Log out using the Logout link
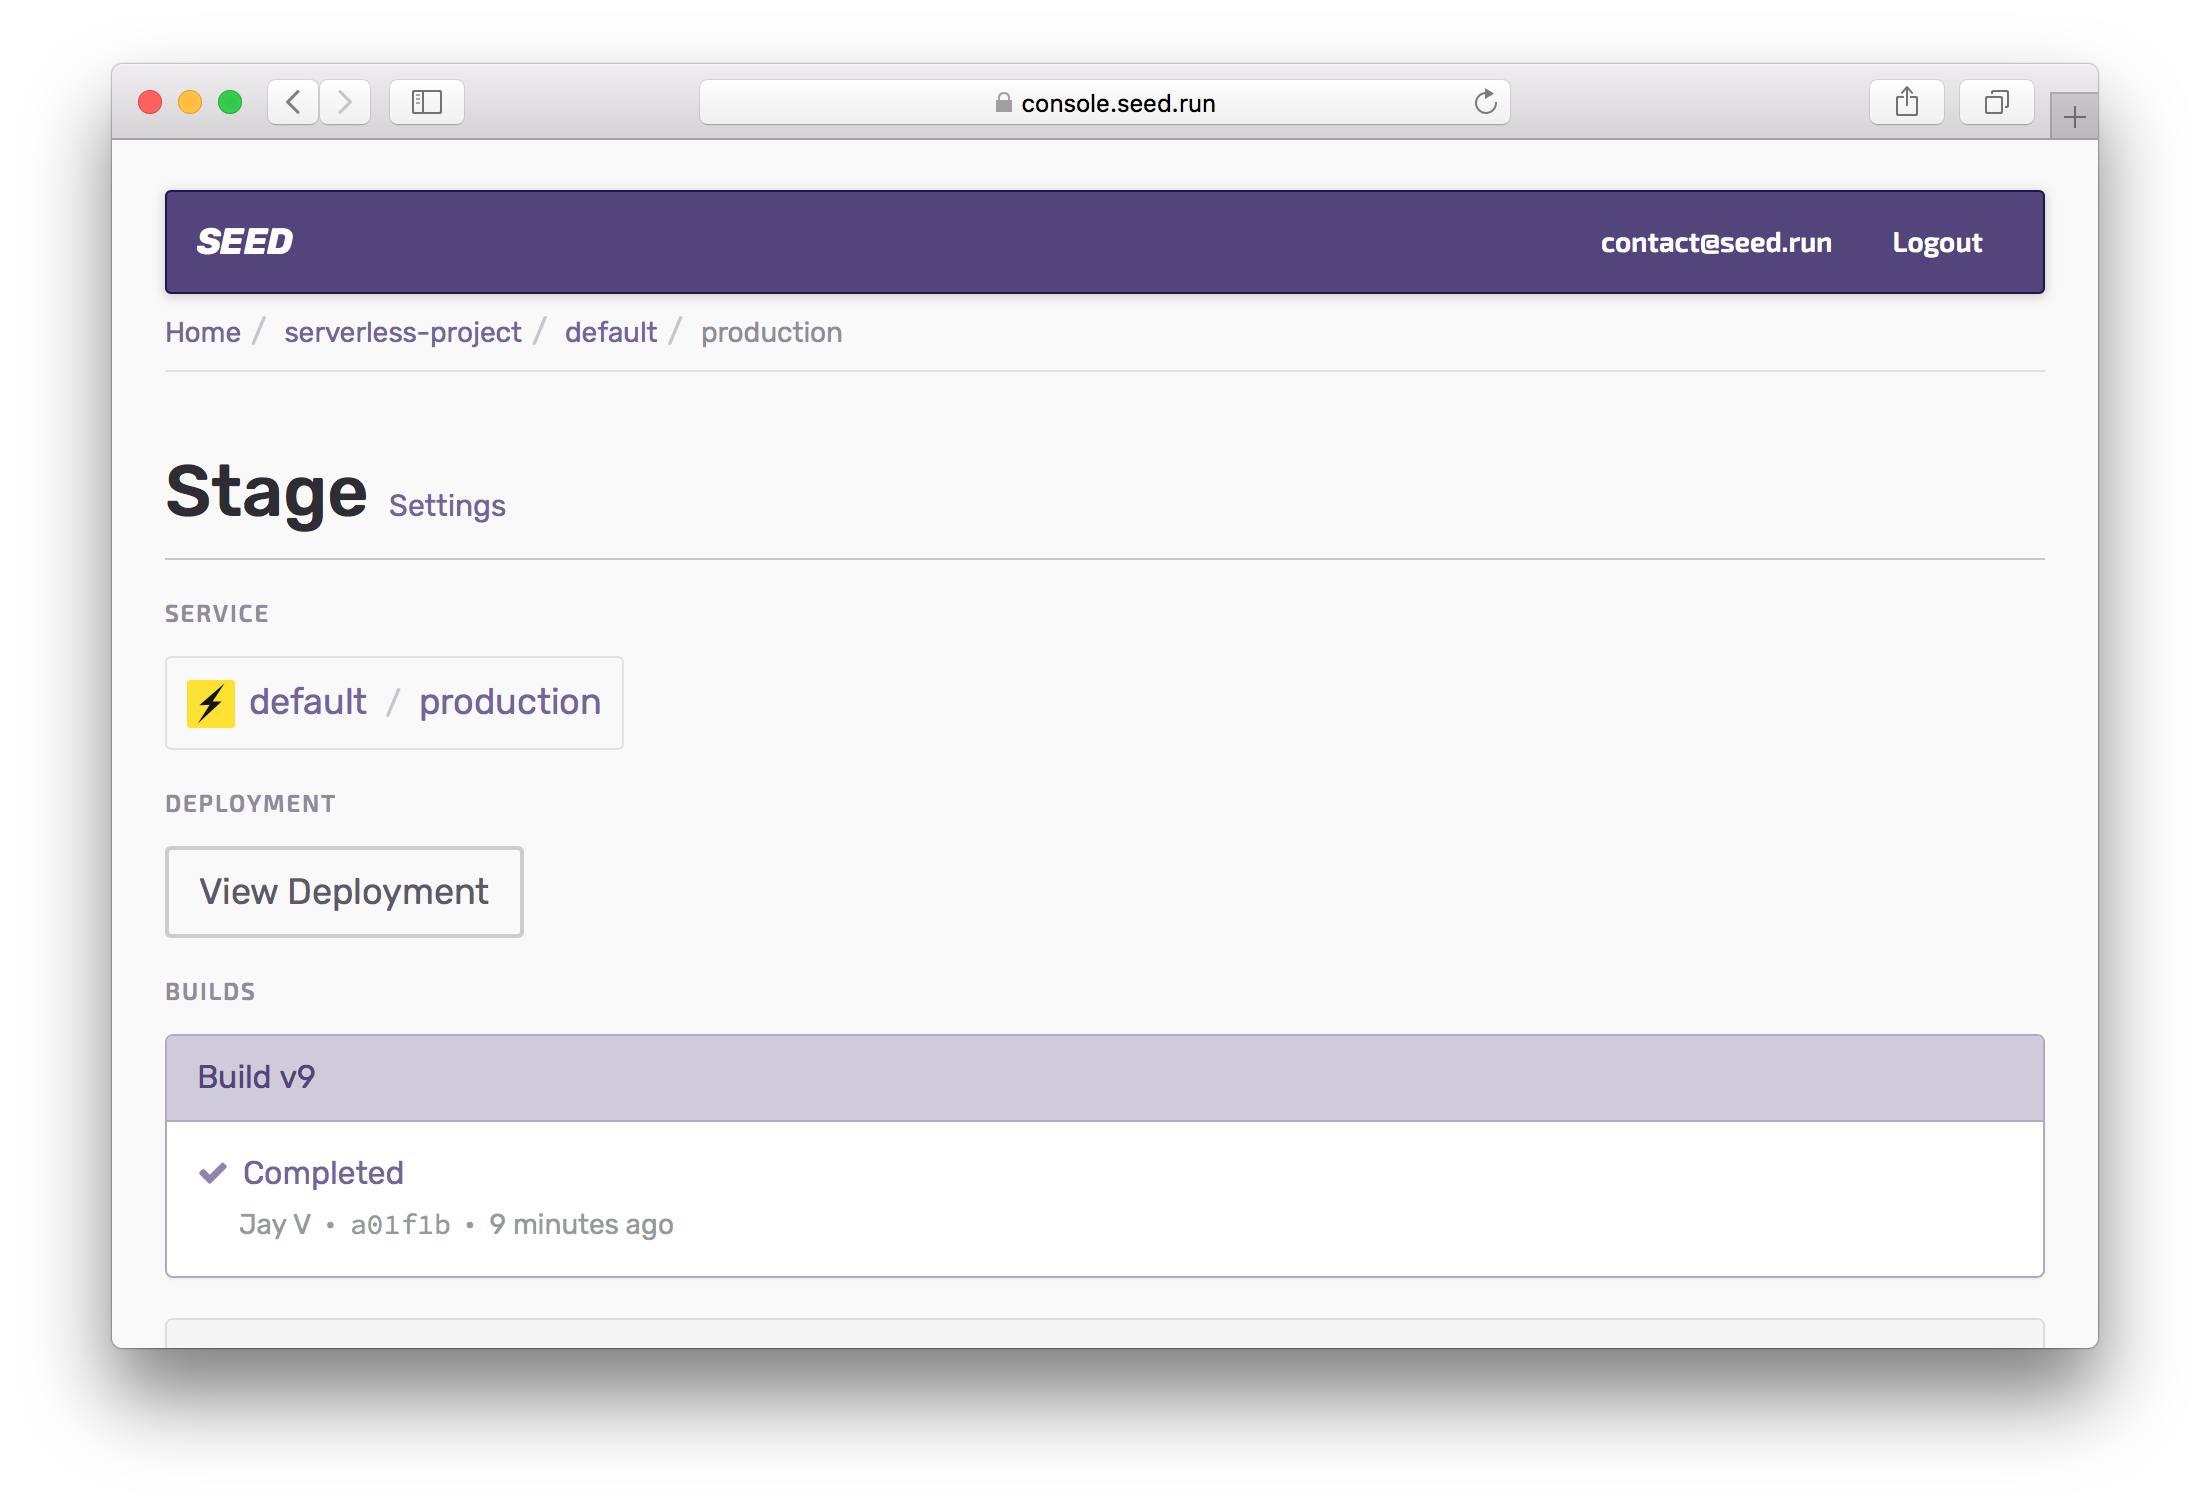2210x1508 pixels. click(x=1937, y=243)
